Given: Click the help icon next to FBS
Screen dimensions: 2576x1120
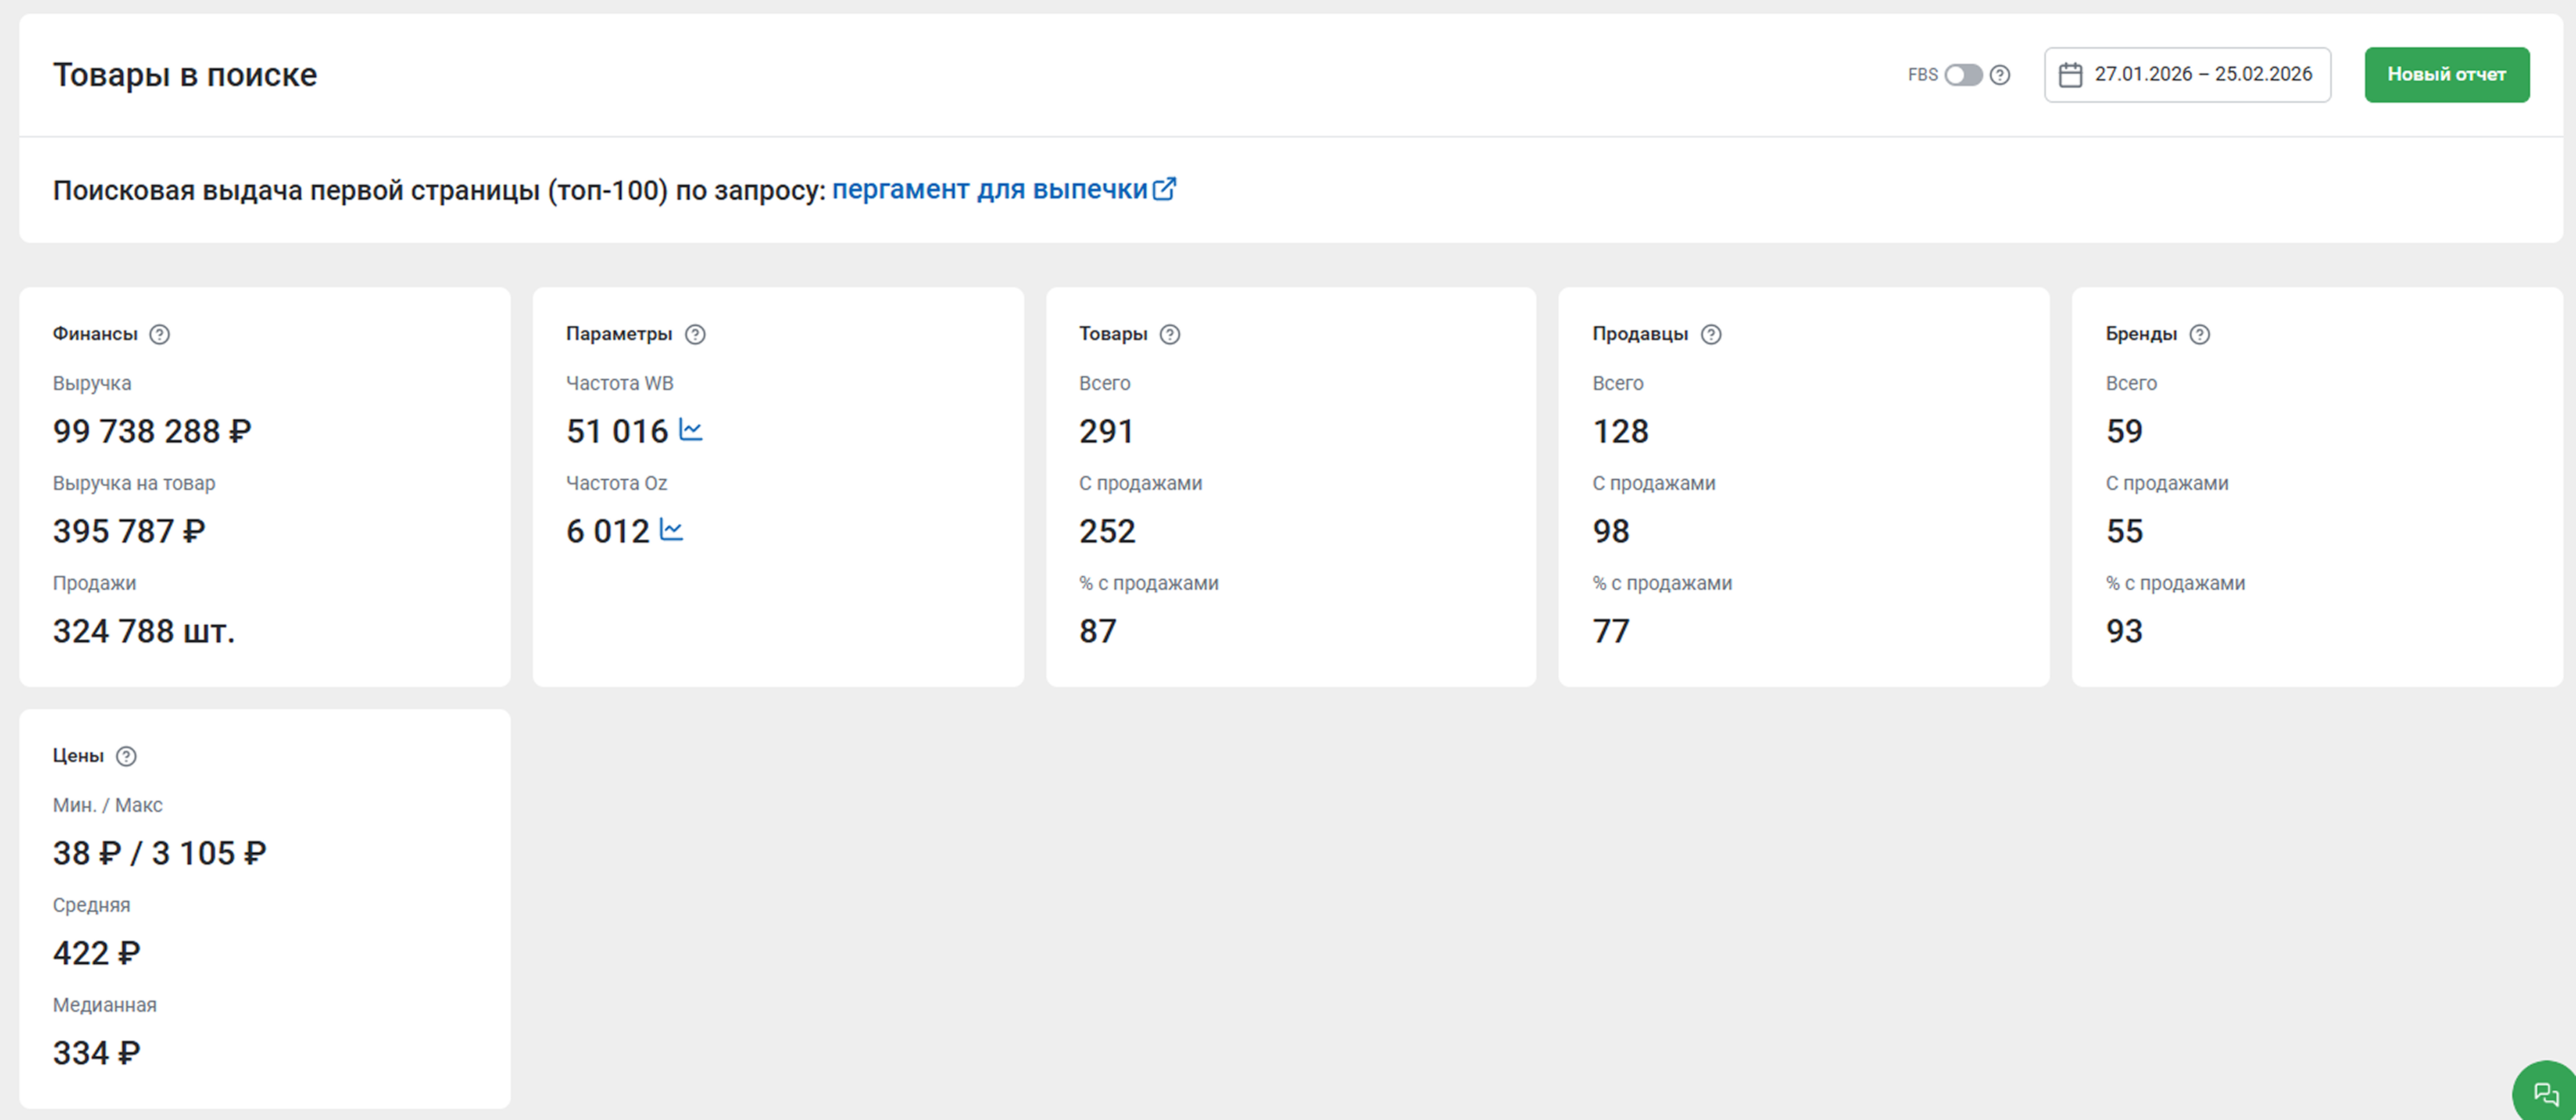Looking at the screenshot, I should click(x=2000, y=75).
